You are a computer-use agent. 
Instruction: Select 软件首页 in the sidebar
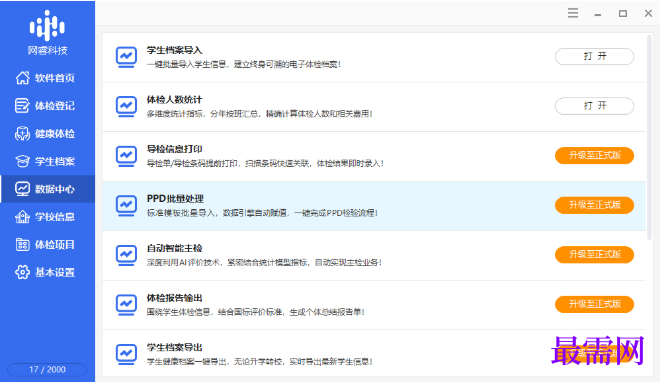(55, 78)
